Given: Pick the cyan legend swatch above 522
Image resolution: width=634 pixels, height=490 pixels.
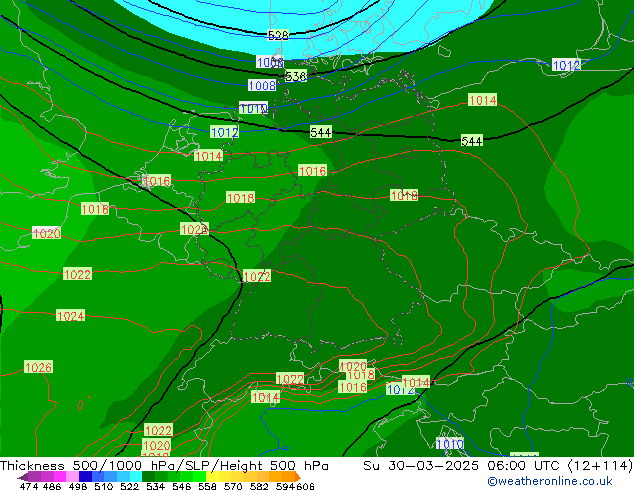Looking at the screenshot, I should pos(136,477).
